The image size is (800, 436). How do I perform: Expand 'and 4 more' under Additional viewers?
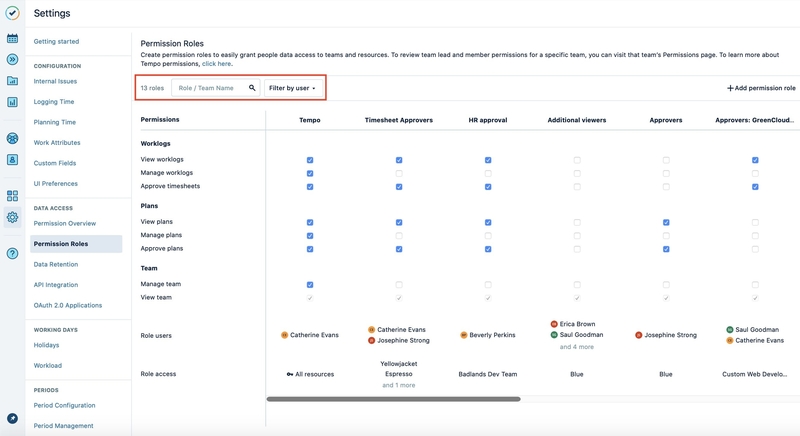[577, 347]
